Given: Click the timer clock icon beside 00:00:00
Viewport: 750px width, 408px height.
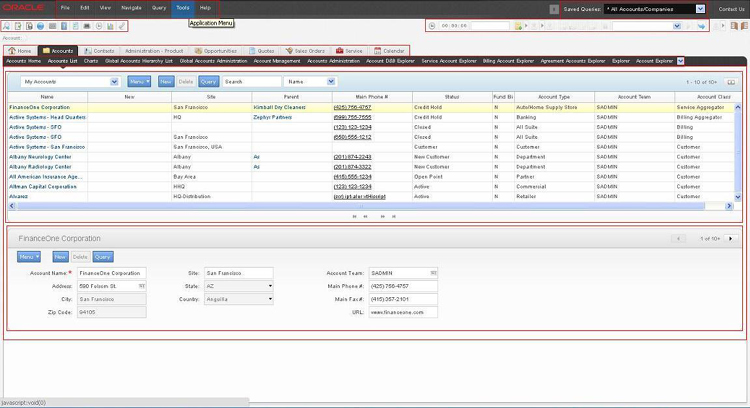Looking at the screenshot, I should tap(432, 26).
